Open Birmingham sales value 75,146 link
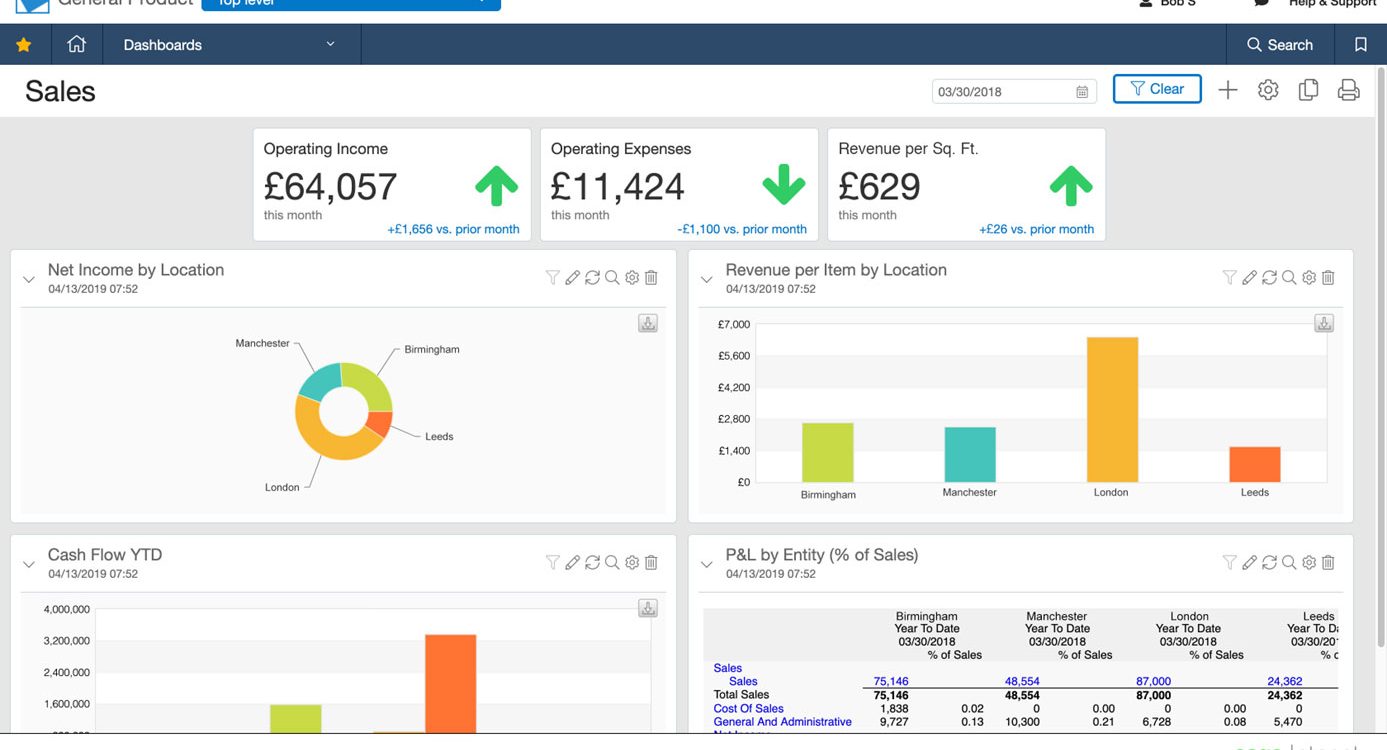Image resolution: width=1387 pixels, height=750 pixels. (x=891, y=681)
